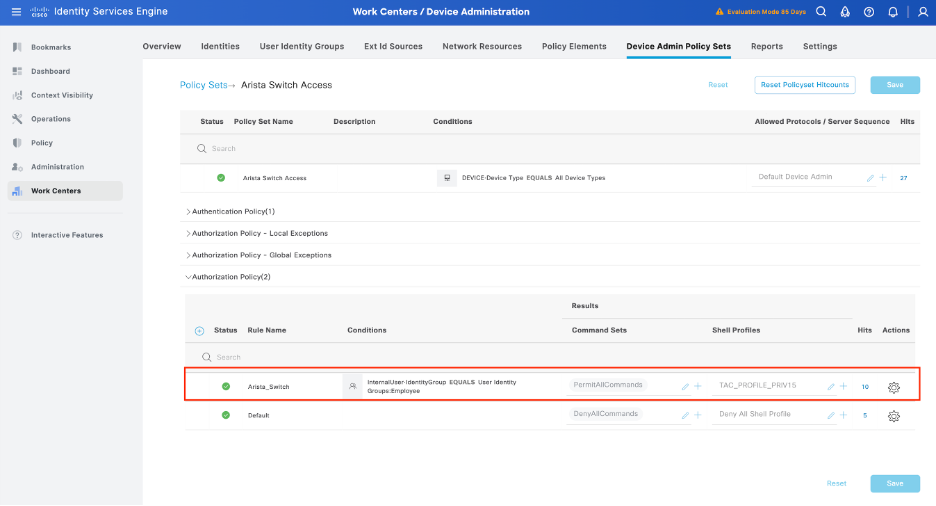This screenshot has height=506, width=936.
Task: Open the hamburger navigation menu
Action: tap(16, 11)
